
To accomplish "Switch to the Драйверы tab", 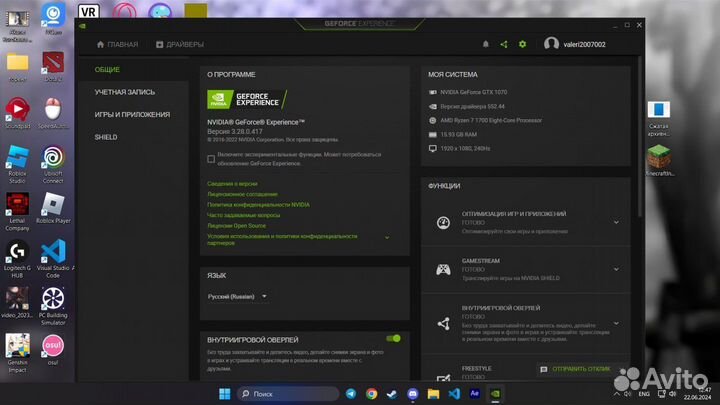I will coord(180,45).
